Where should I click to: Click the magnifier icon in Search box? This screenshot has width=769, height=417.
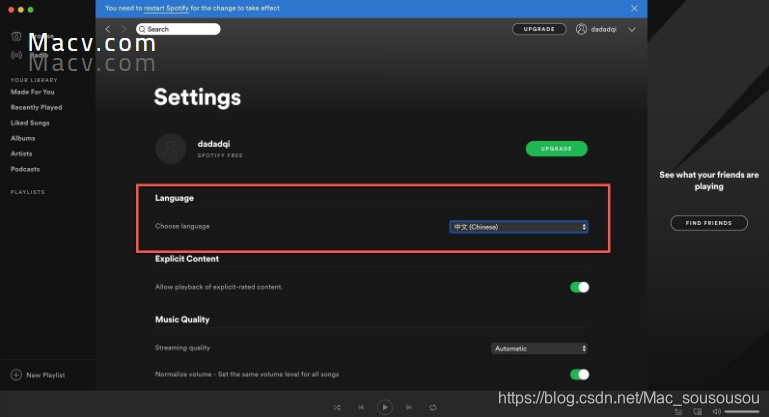coord(142,29)
